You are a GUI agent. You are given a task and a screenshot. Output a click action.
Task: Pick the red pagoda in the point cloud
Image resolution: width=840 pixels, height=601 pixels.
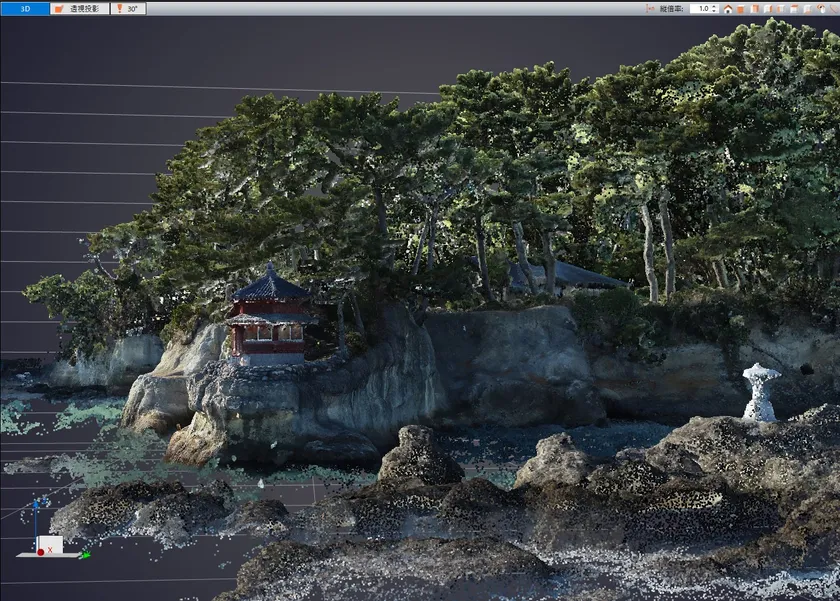[x=267, y=320]
